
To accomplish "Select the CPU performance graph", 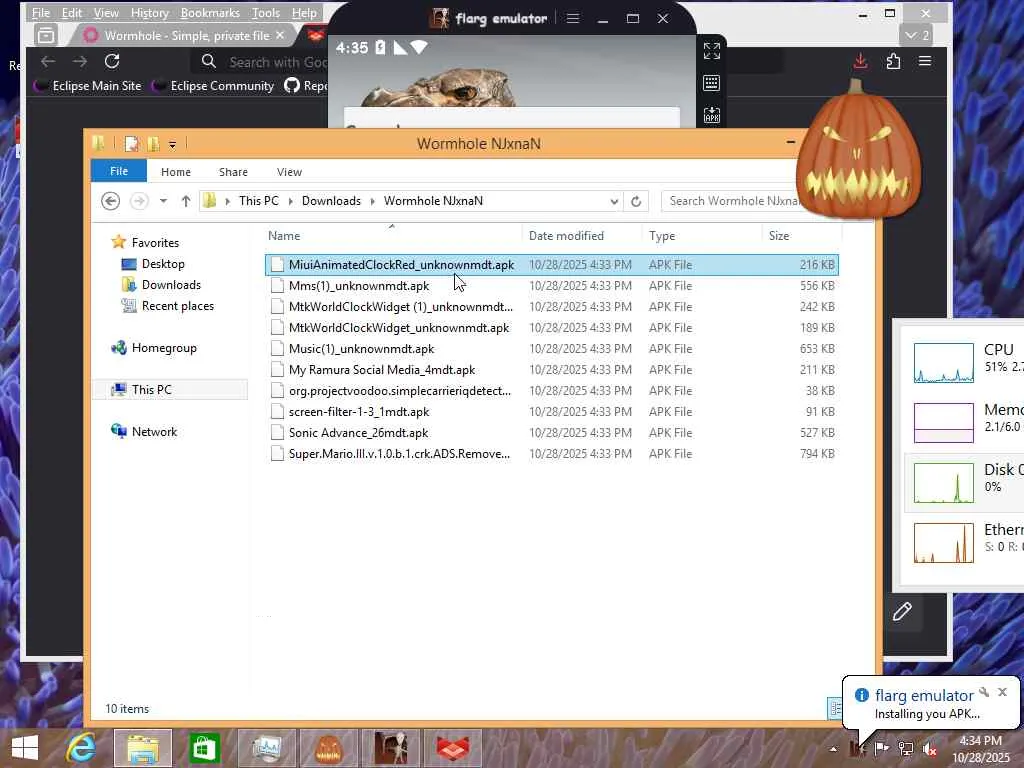I will point(944,362).
